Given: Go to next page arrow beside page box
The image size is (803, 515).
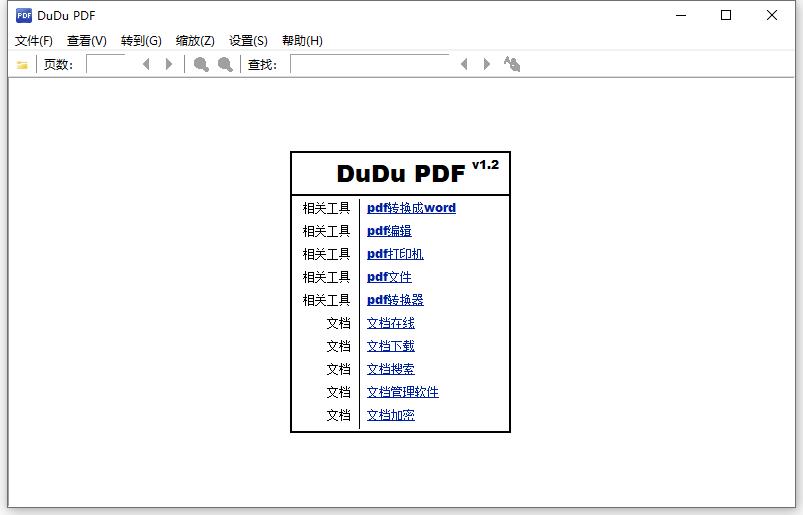Looking at the screenshot, I should tap(169, 65).
